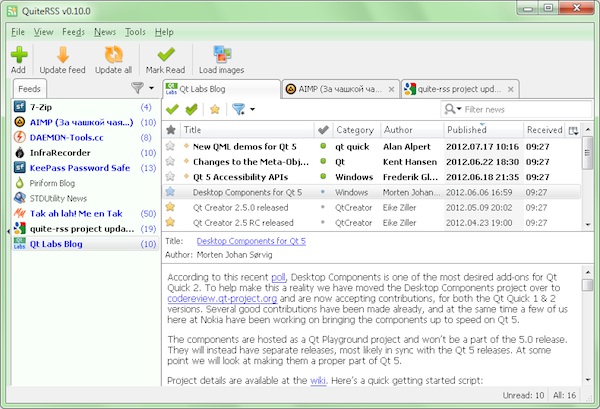600x409 pixels.
Task: Unstar the Qt Creator 2.5 RC released item
Action: (x=170, y=222)
